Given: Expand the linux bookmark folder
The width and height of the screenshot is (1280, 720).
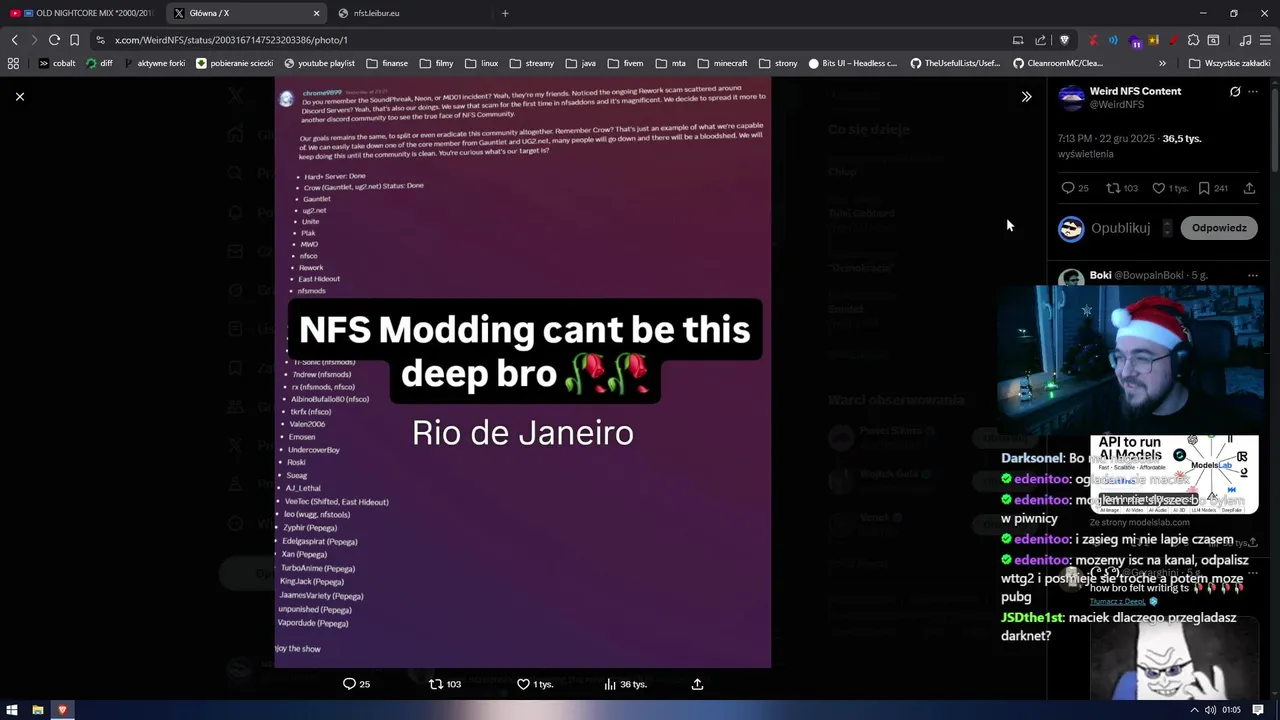Looking at the screenshot, I should point(481,63).
